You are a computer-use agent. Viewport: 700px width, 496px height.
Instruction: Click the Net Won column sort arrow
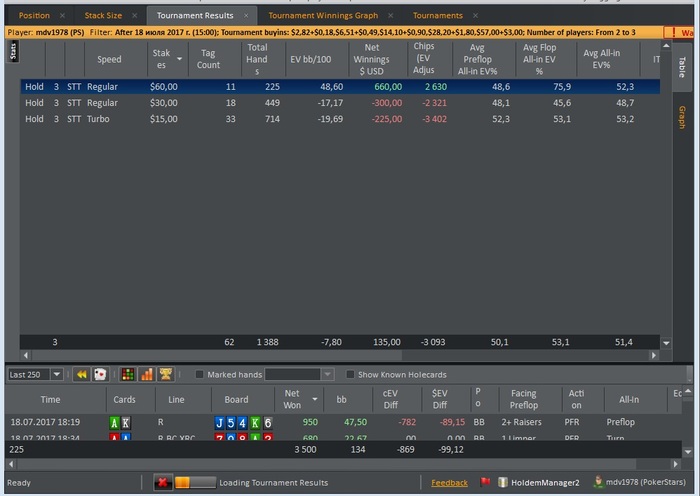(x=315, y=399)
